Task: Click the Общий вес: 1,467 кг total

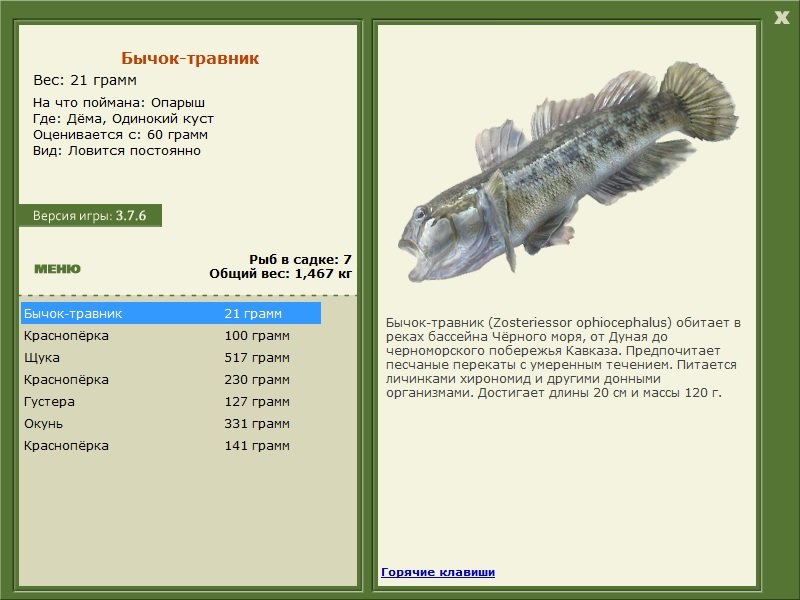Action: 281,273
